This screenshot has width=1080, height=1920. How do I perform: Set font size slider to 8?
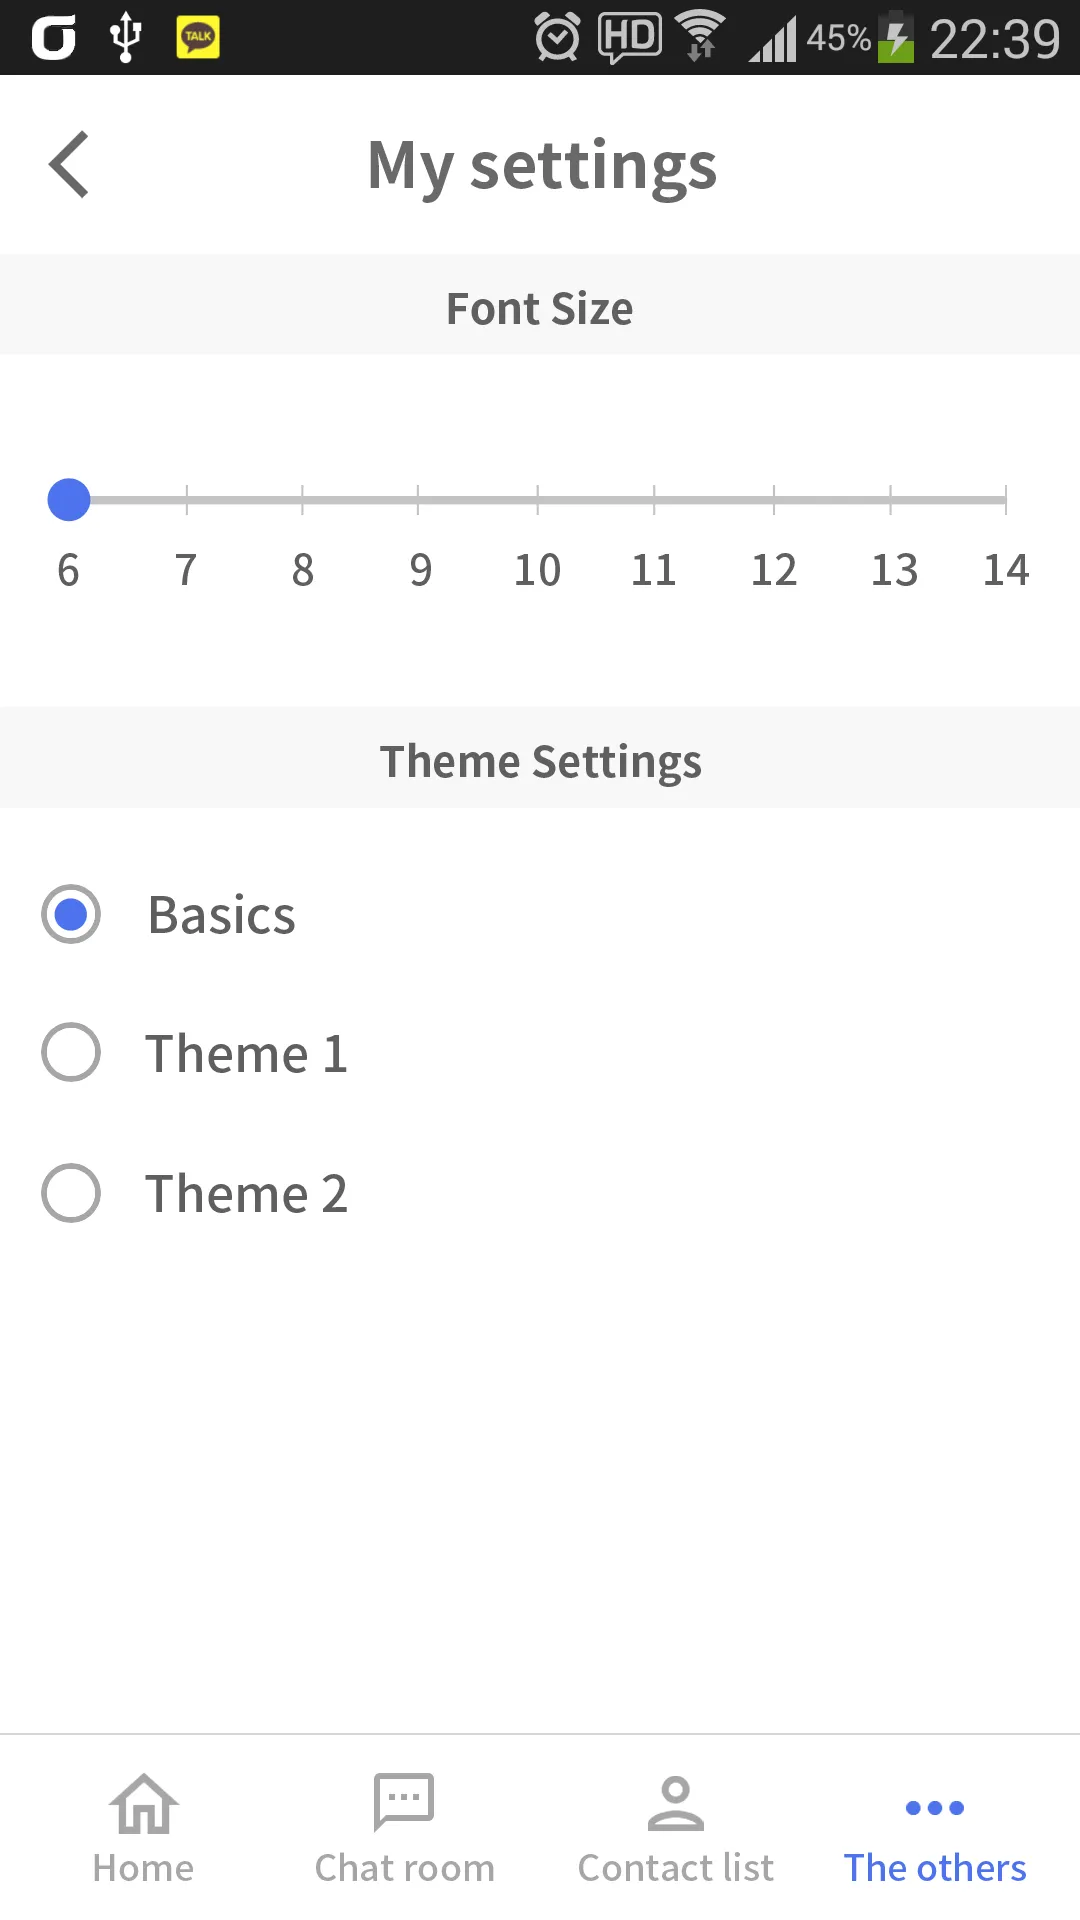coord(302,500)
